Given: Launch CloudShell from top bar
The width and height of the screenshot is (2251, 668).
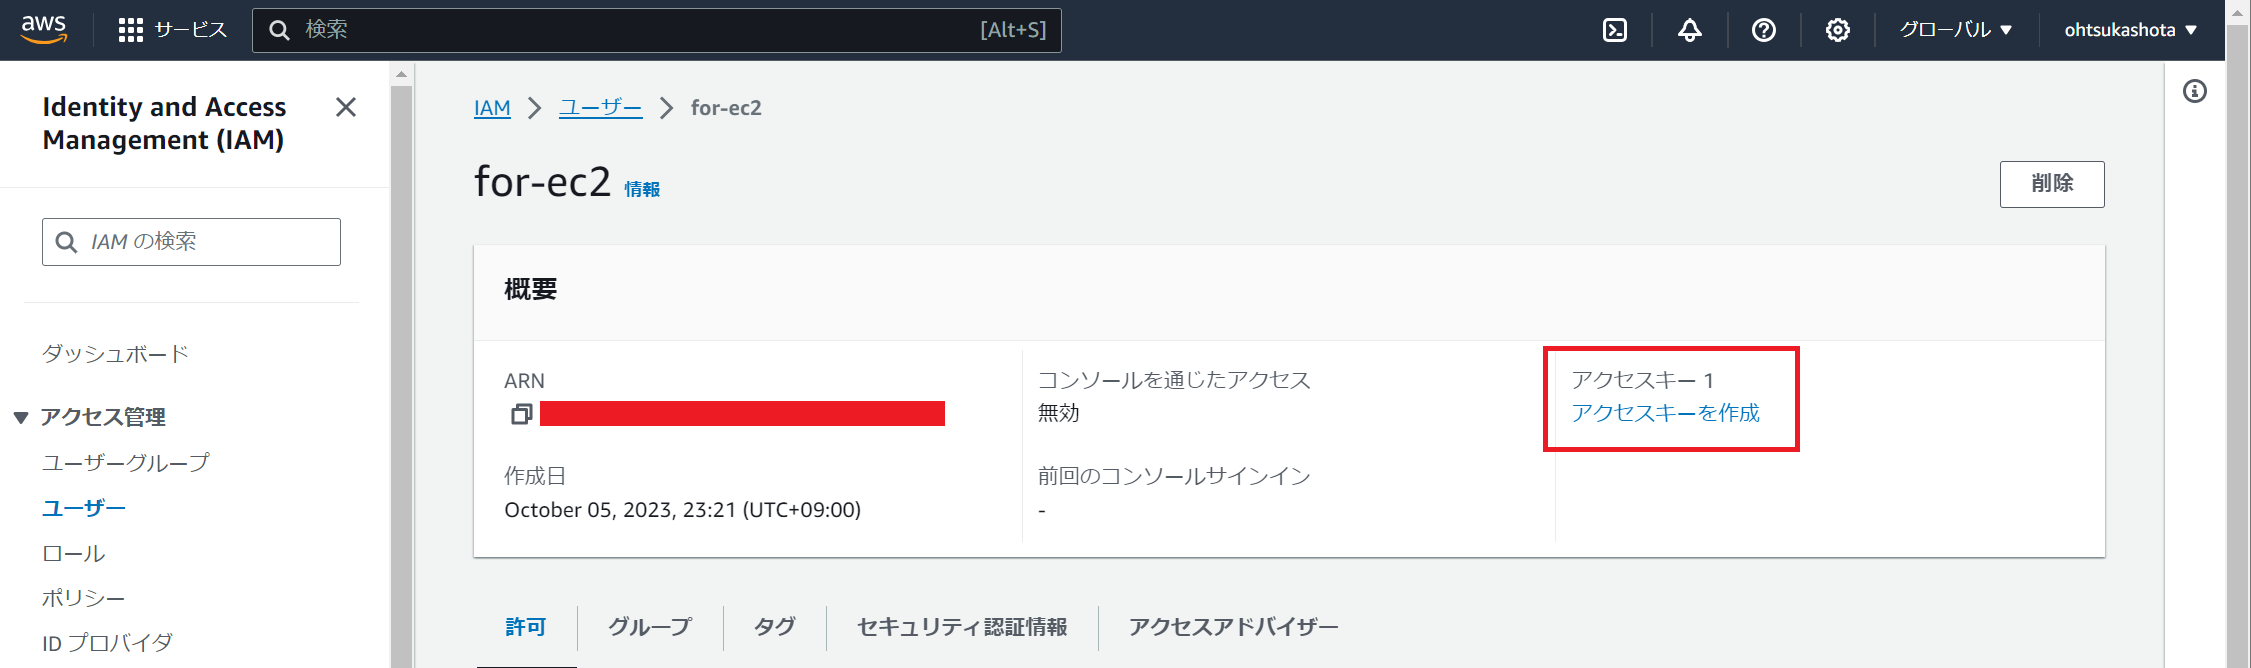Looking at the screenshot, I should (1615, 30).
